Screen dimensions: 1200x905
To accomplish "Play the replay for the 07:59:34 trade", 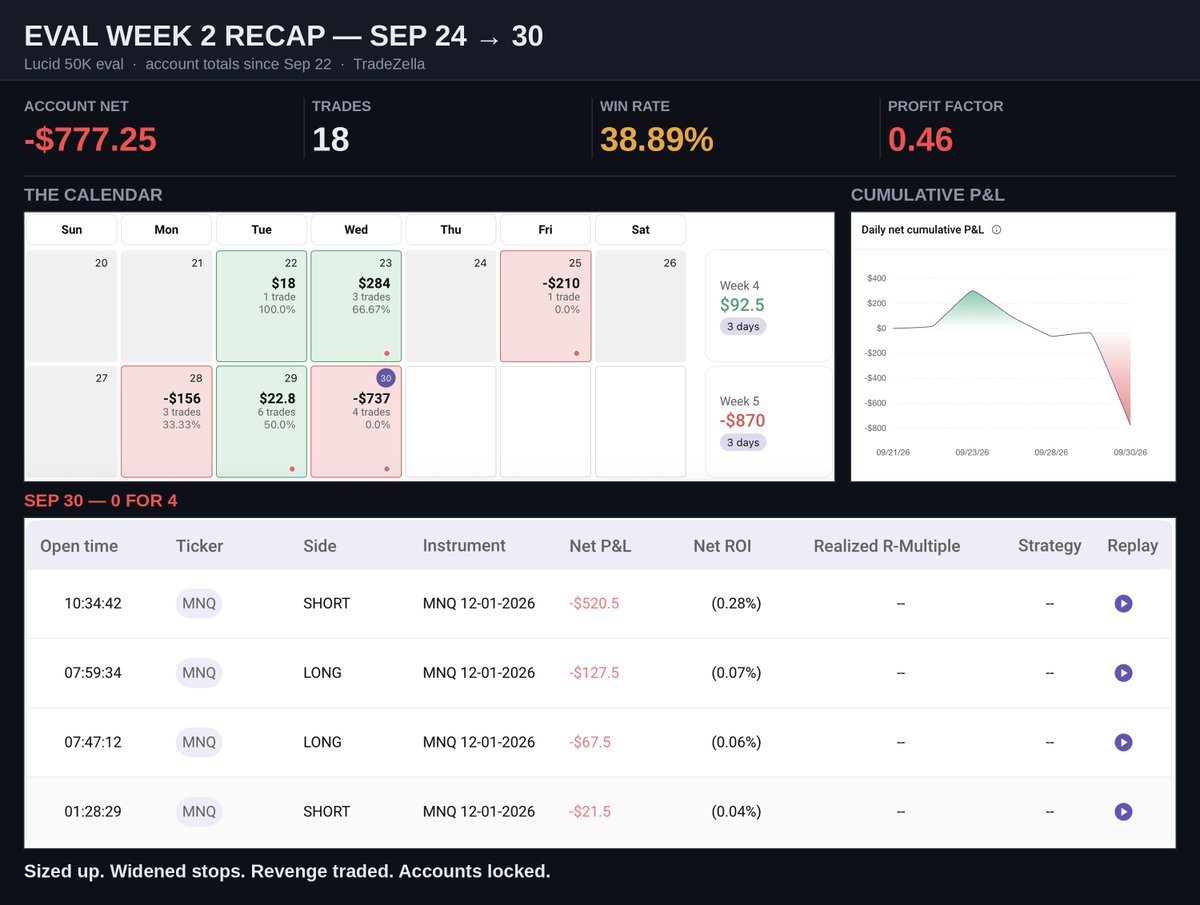I will (x=1123, y=673).
